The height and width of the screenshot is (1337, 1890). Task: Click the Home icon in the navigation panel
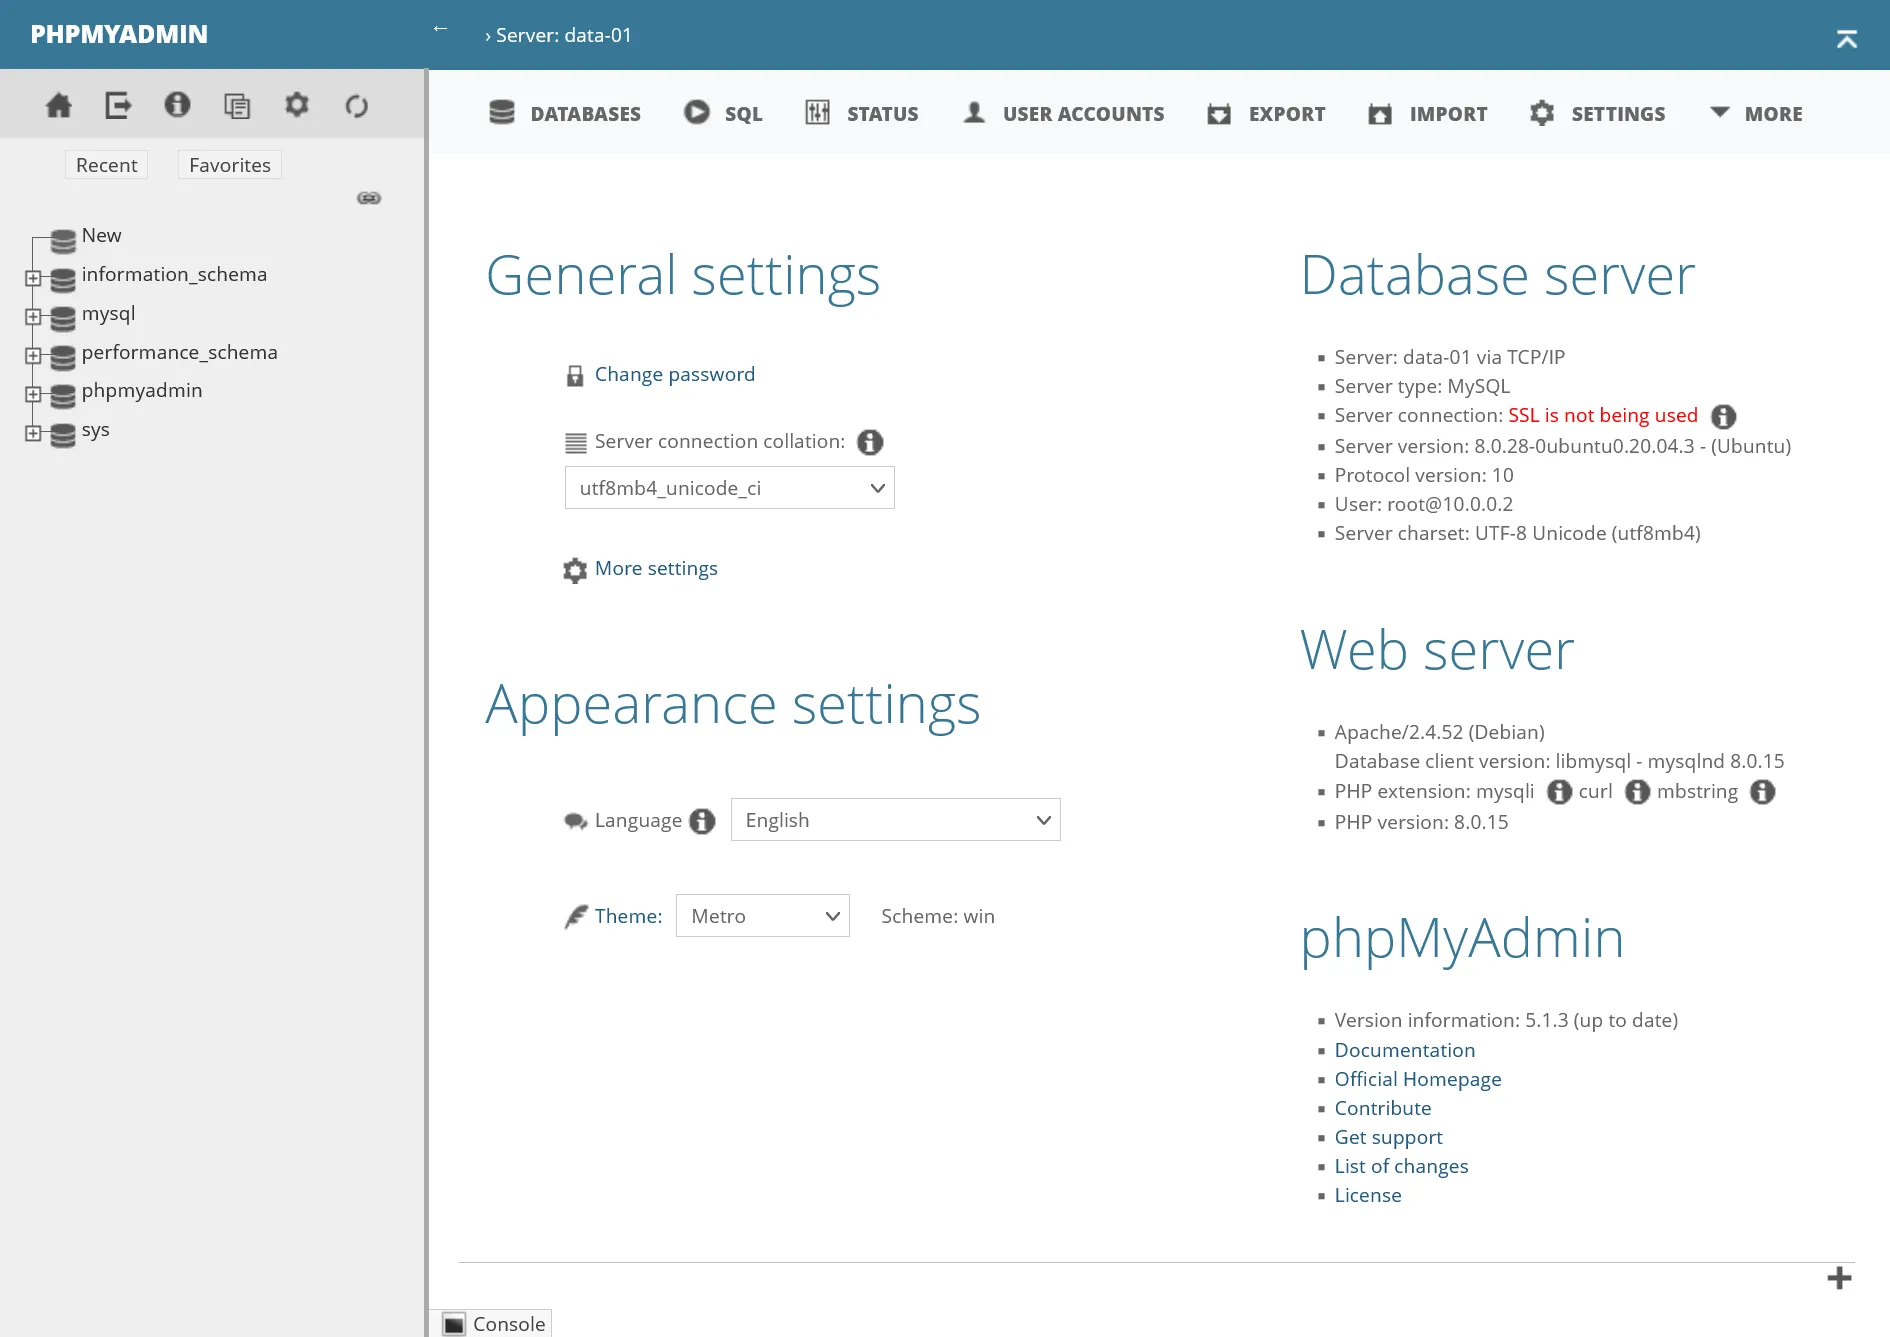pyautogui.click(x=58, y=104)
